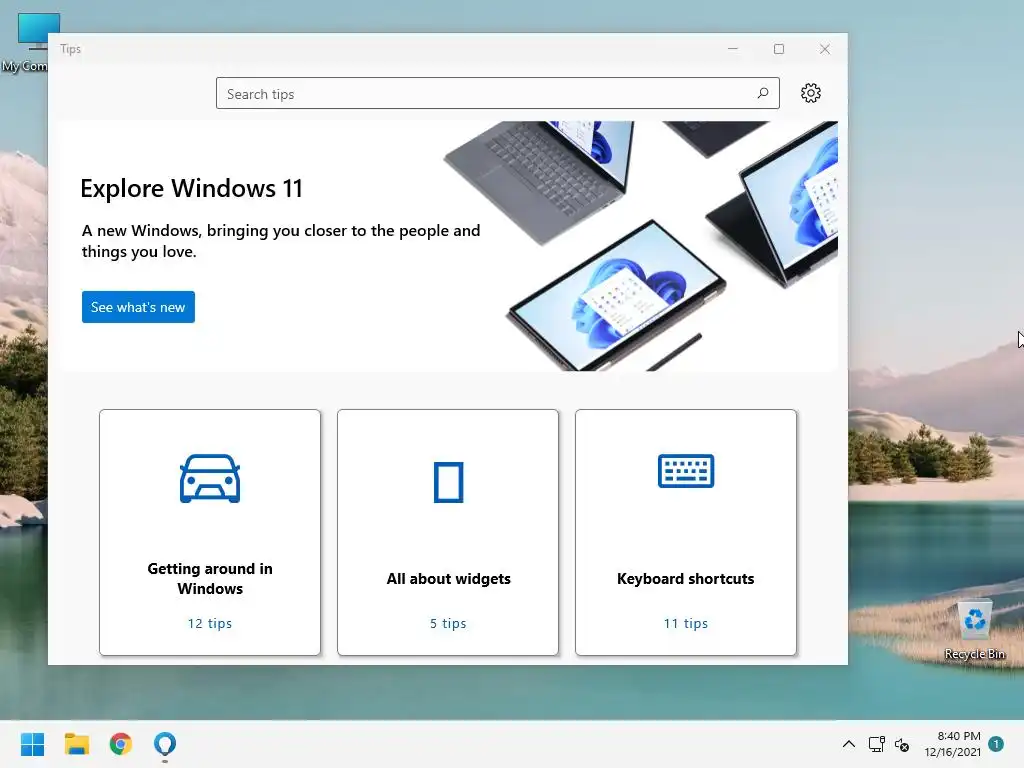
Task: Open File Explorer from the taskbar
Action: point(76,744)
